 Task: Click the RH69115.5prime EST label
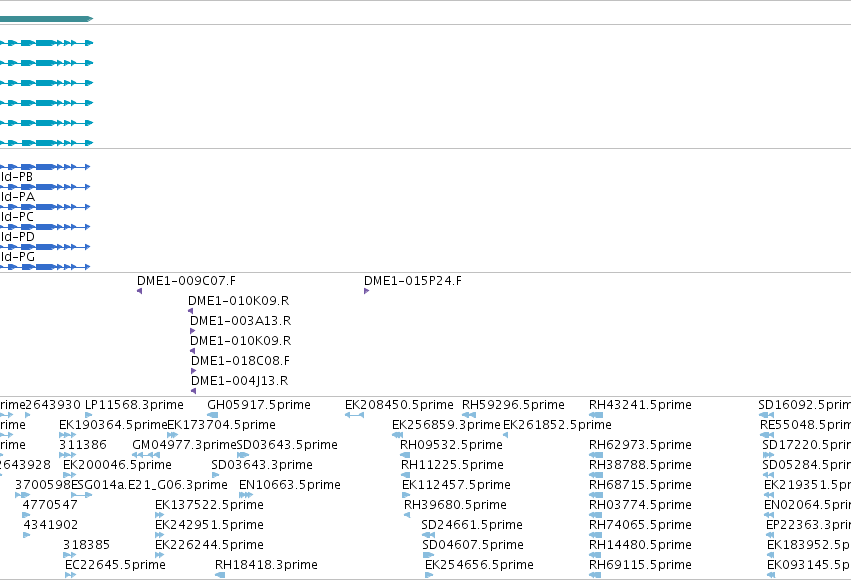click(640, 565)
